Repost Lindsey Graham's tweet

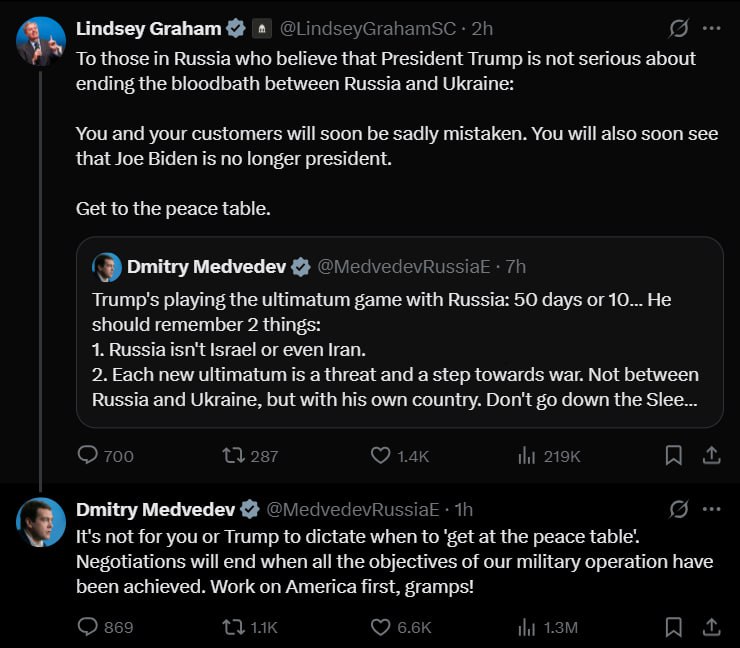[x=234, y=456]
